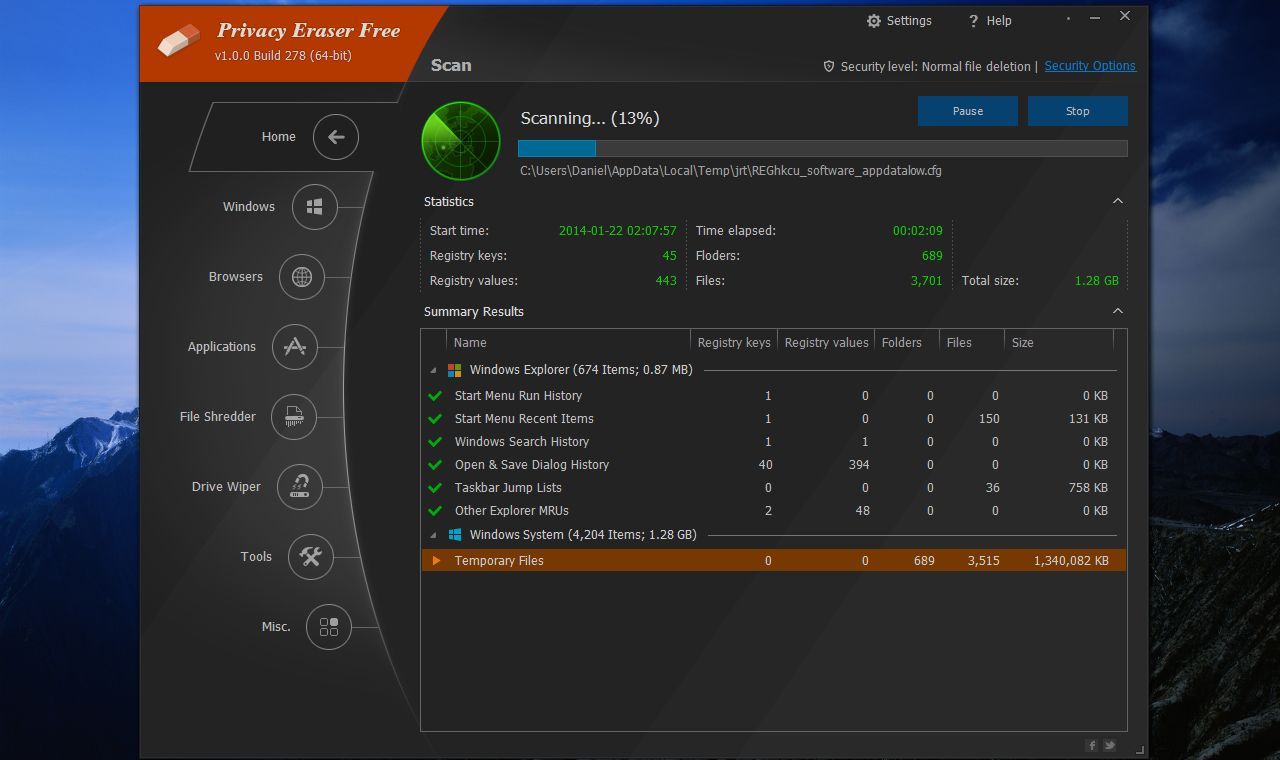Click the Home back-arrow icon

[x=336, y=137]
